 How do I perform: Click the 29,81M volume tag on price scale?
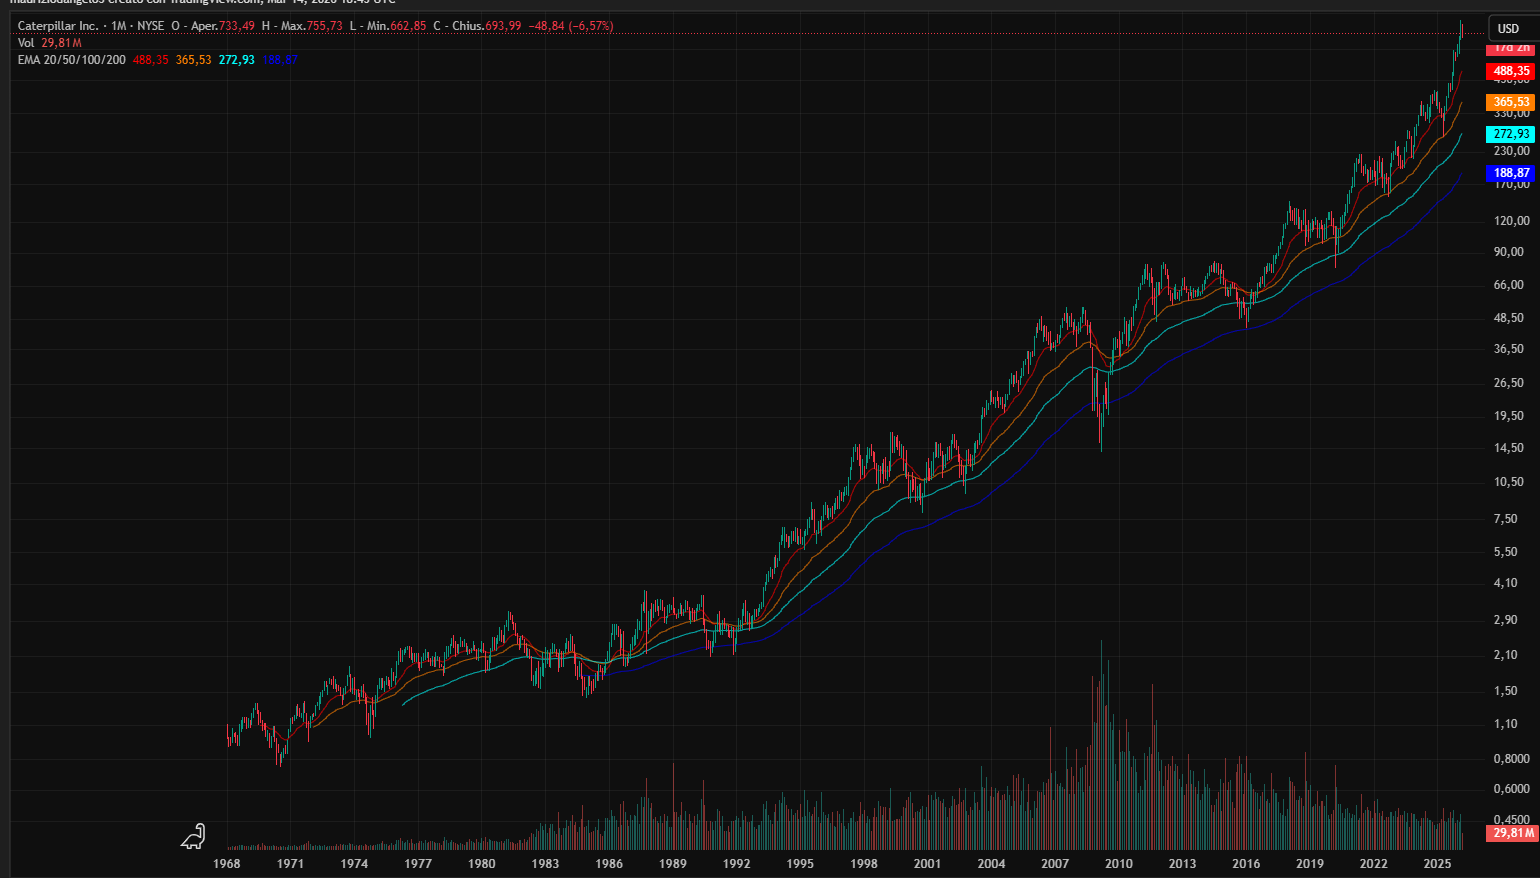pyautogui.click(x=1511, y=833)
